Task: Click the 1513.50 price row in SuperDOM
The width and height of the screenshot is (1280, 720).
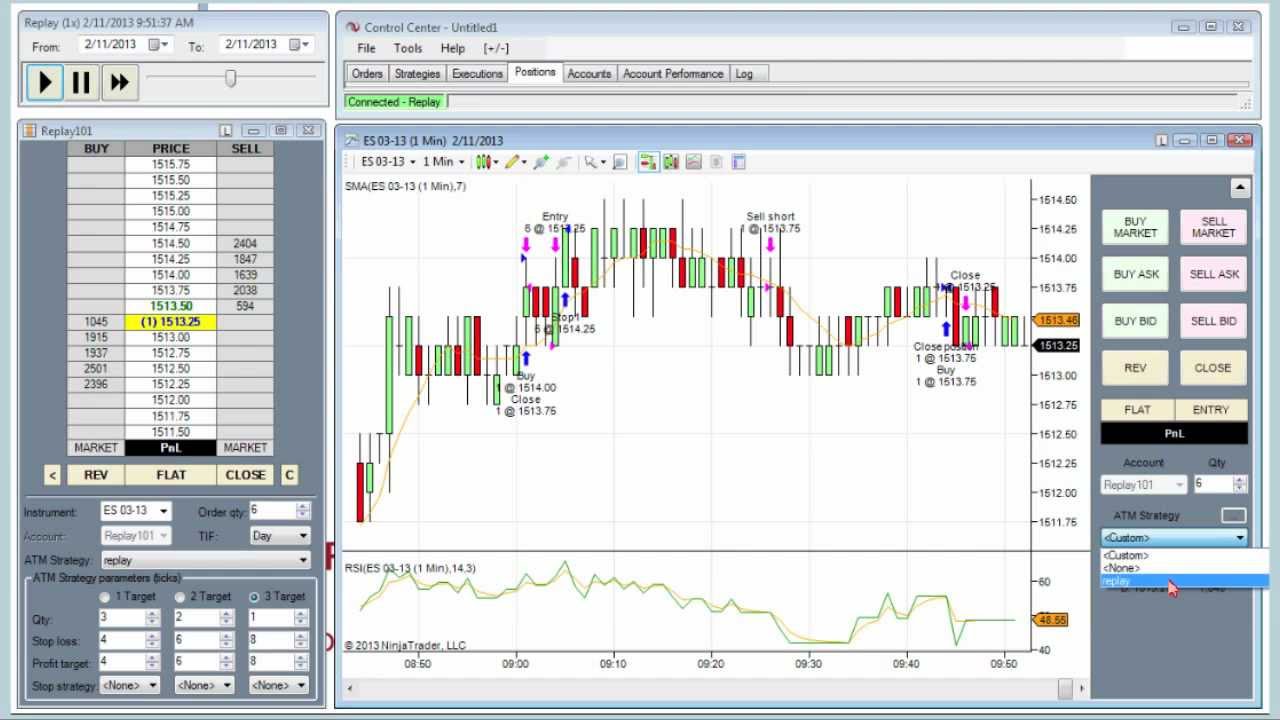Action: (x=171, y=306)
